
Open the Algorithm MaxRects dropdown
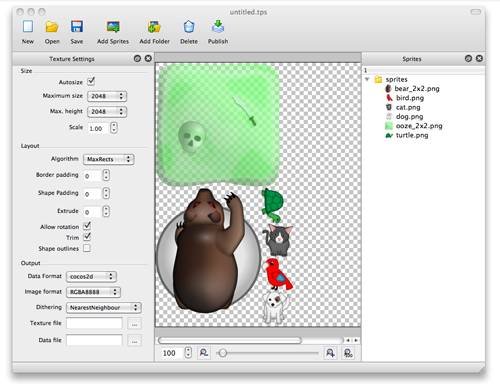[109, 159]
